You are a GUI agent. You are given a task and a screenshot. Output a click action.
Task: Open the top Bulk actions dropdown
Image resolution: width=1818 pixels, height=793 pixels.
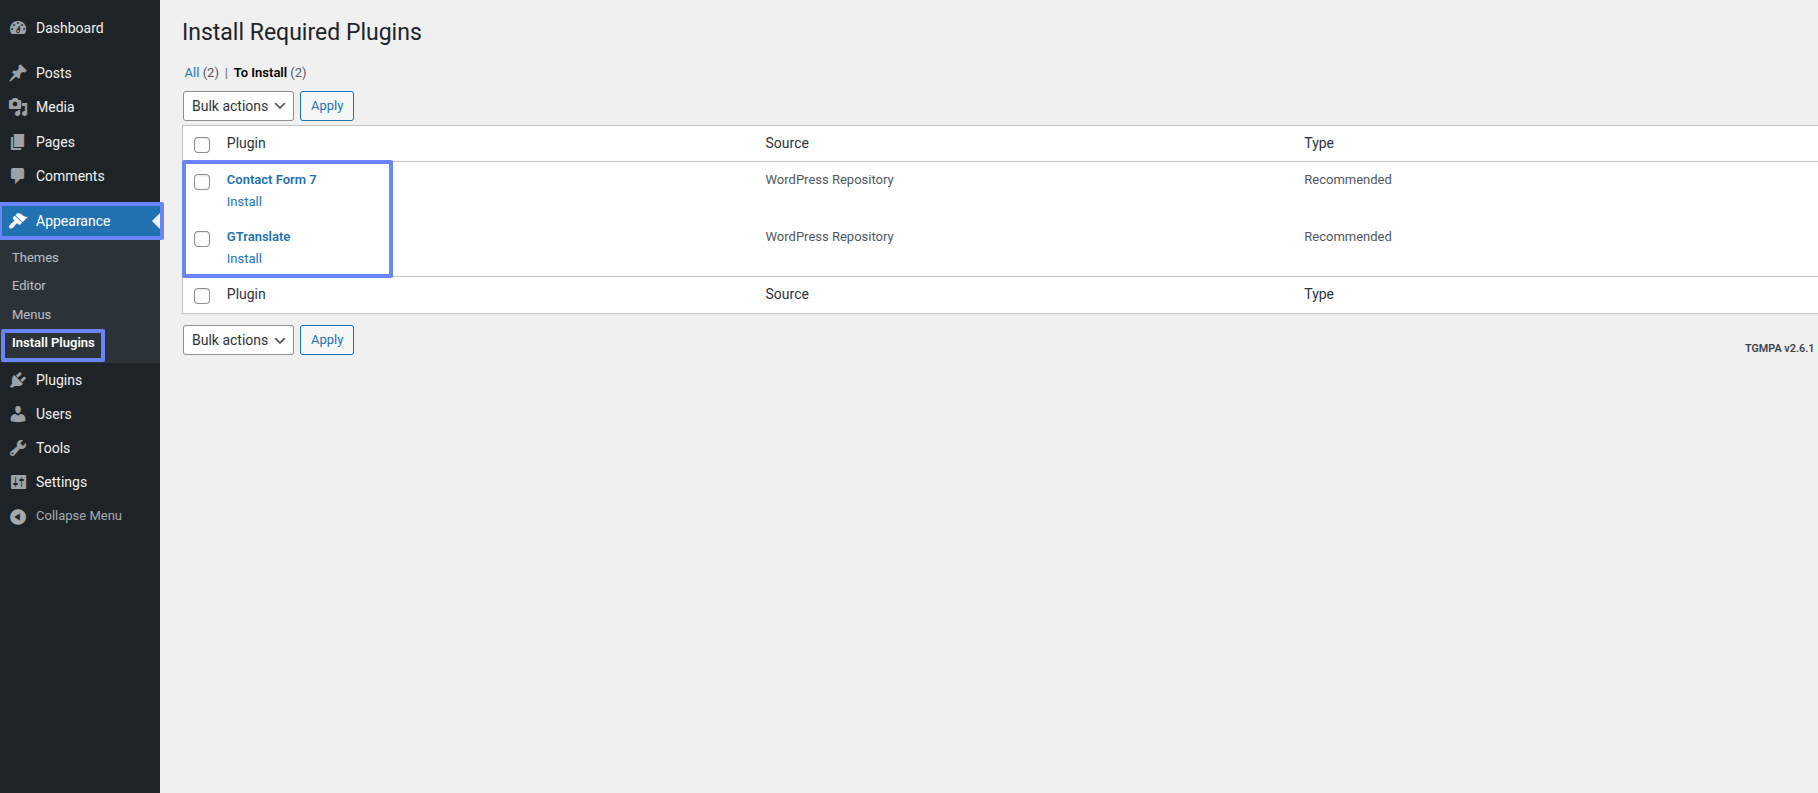tap(238, 106)
